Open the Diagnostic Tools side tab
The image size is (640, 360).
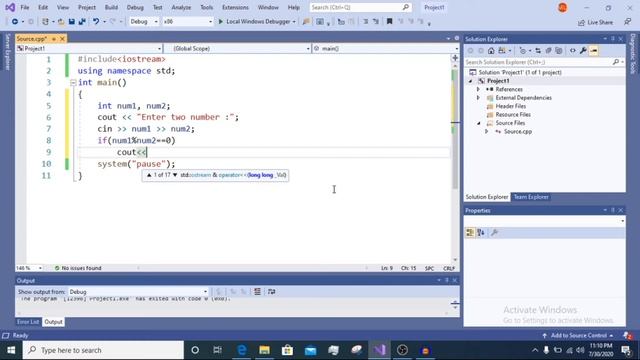click(x=633, y=54)
